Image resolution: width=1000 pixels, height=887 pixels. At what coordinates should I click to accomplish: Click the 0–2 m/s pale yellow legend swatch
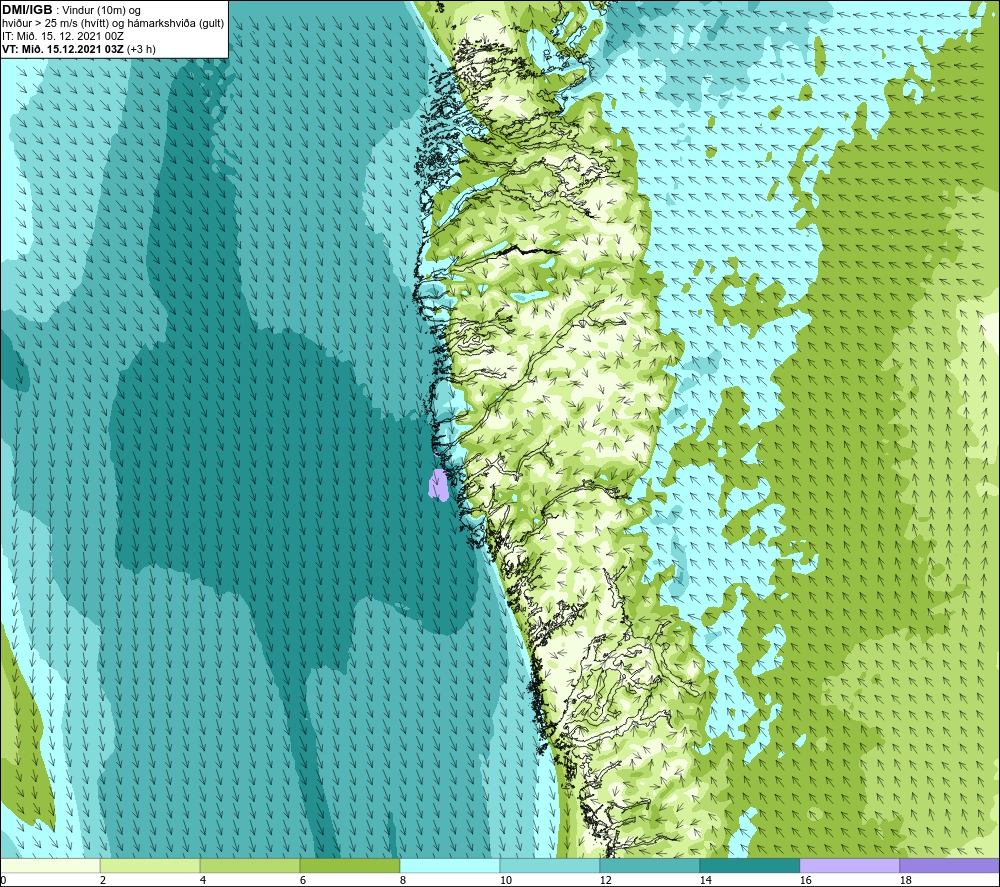pyautogui.click(x=50, y=865)
